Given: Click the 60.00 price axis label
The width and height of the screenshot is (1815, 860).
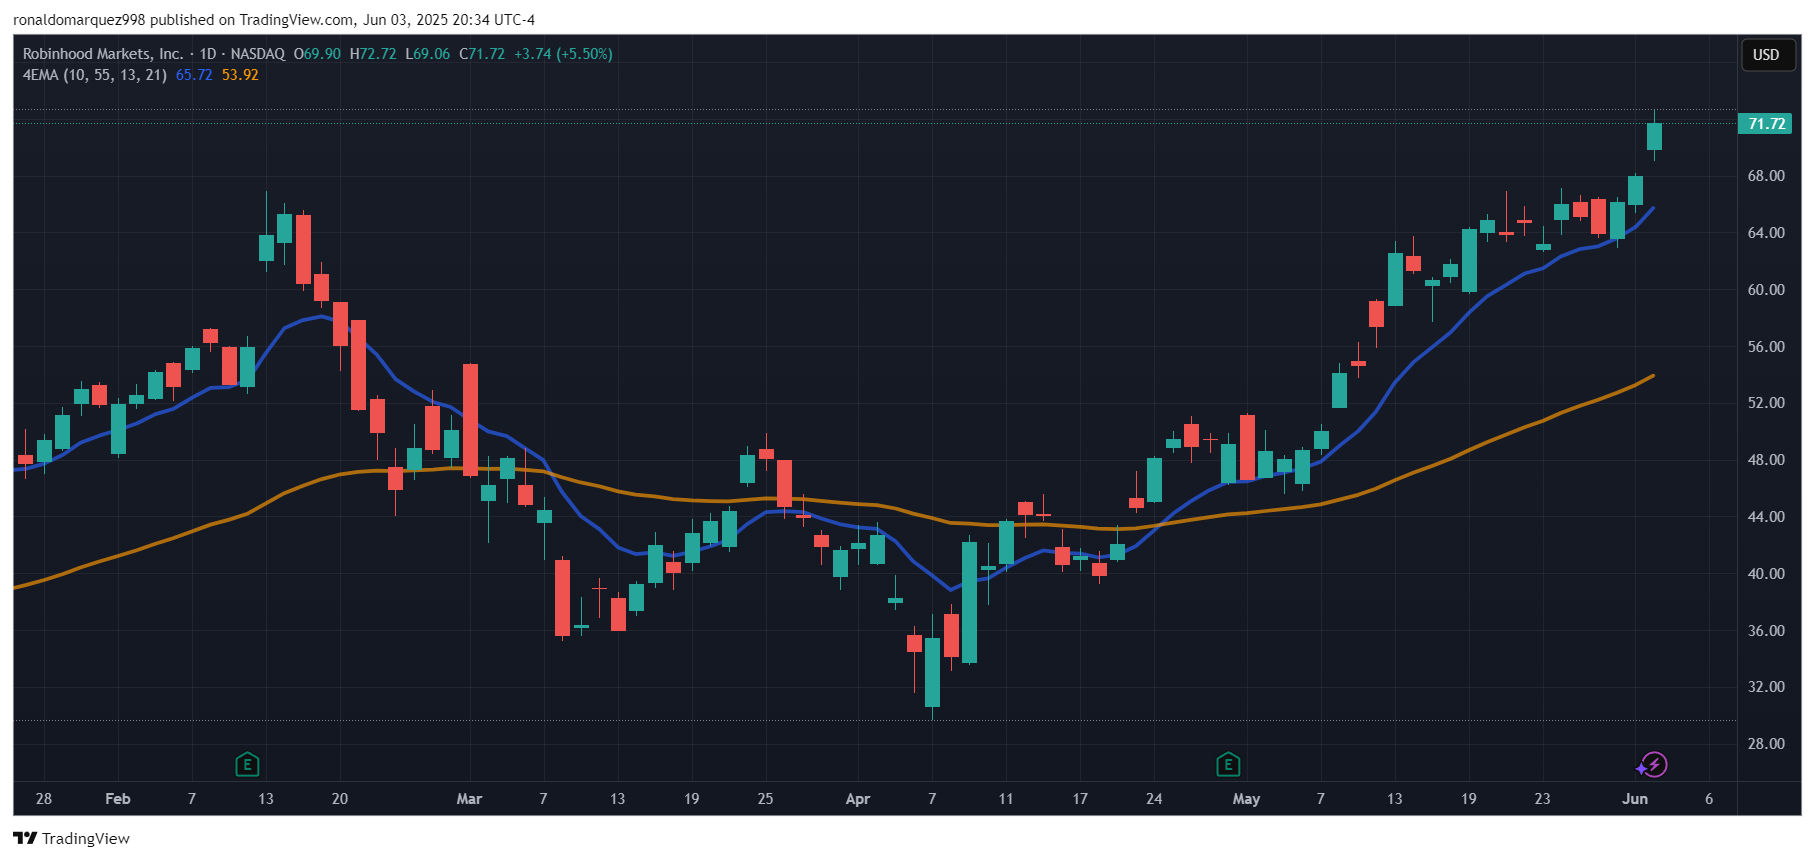Looking at the screenshot, I should [1766, 290].
